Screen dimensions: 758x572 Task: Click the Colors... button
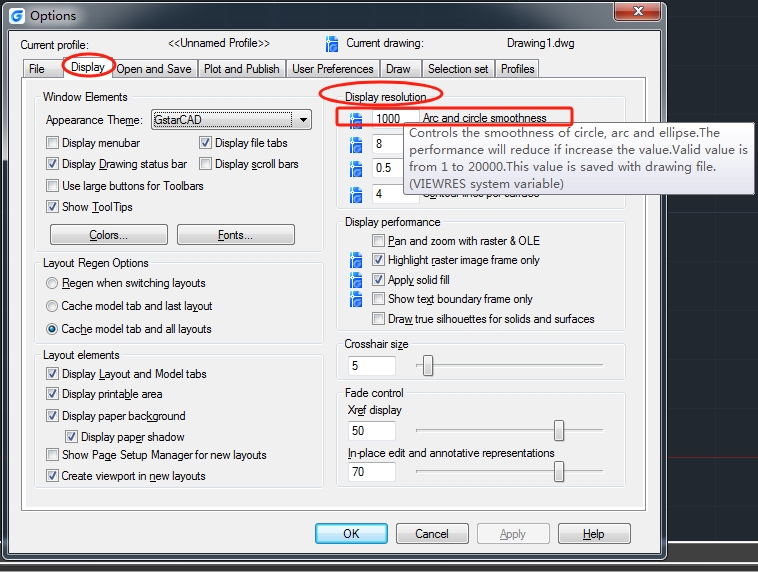click(x=108, y=235)
